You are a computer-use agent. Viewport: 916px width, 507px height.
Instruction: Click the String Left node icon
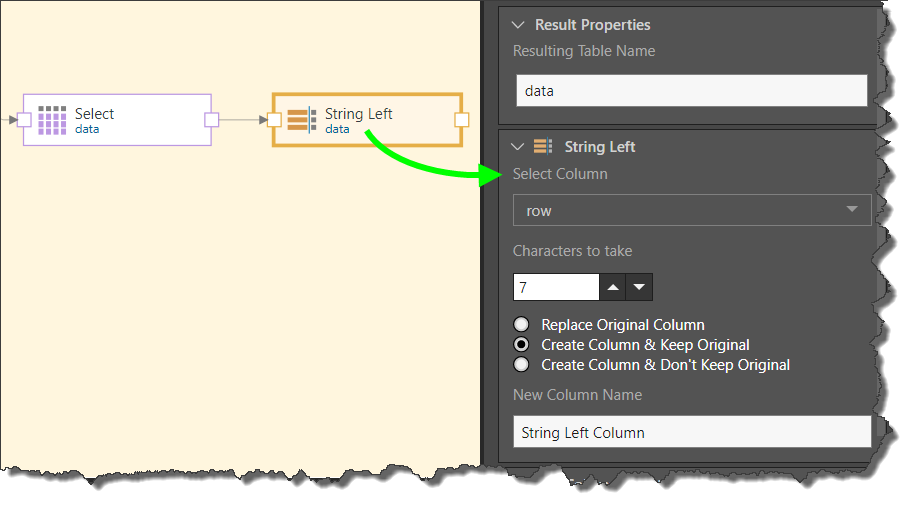pyautogui.click(x=302, y=120)
